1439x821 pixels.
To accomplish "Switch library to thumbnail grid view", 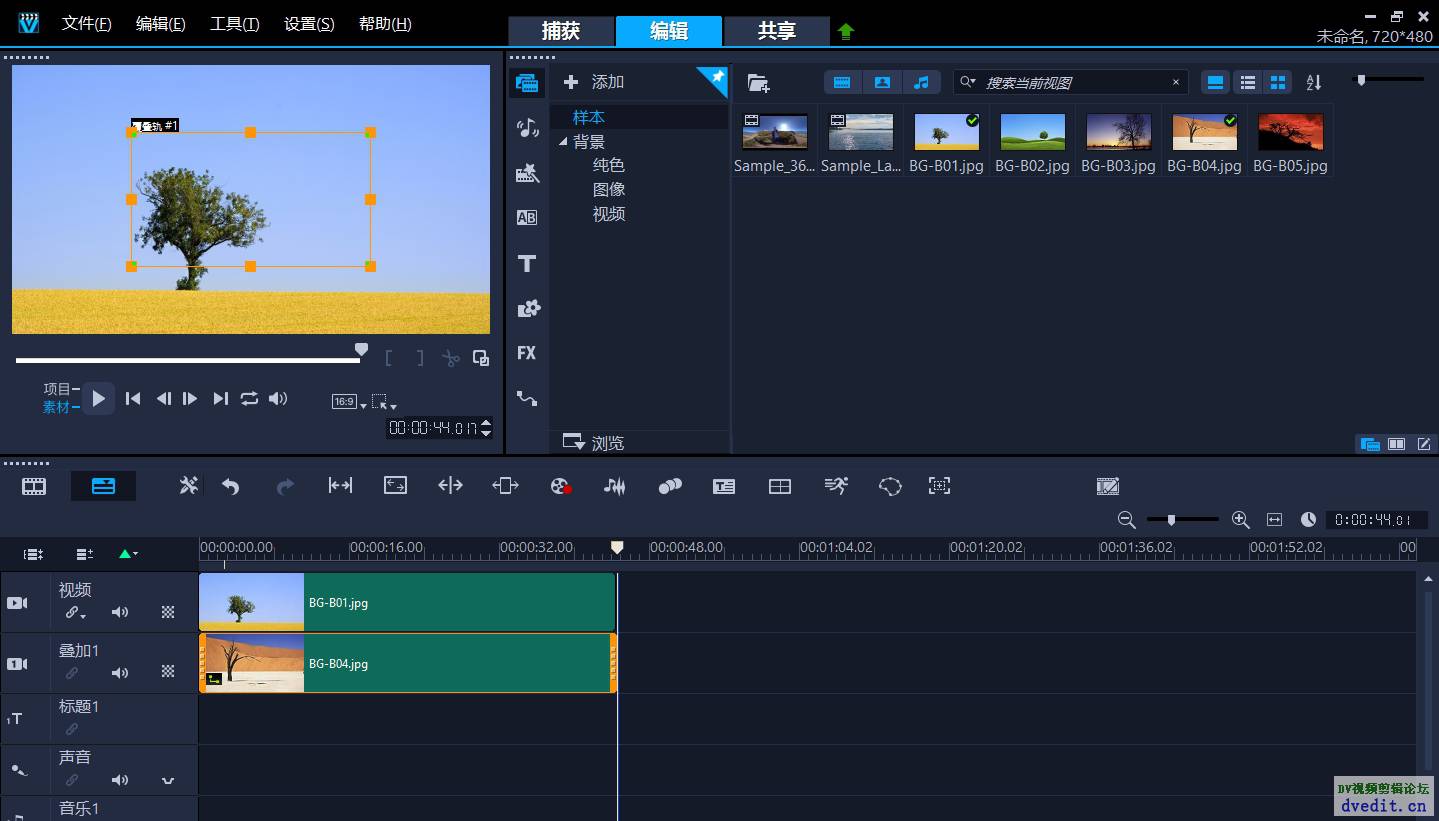I will click(x=1277, y=82).
